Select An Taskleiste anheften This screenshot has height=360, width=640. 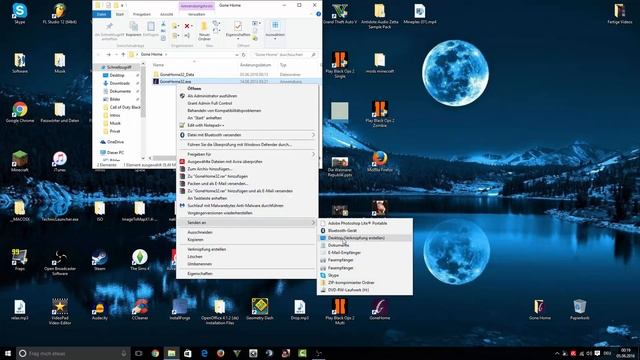[x=248, y=198]
